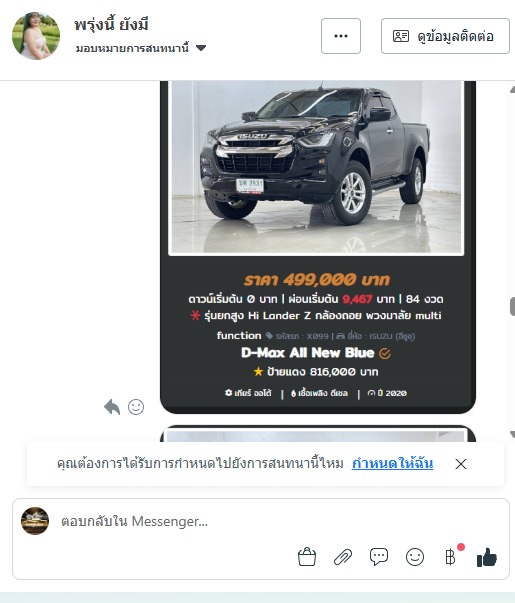This screenshot has width=515, height=603.
Task: Open the baht payment request icon
Action: click(450, 557)
